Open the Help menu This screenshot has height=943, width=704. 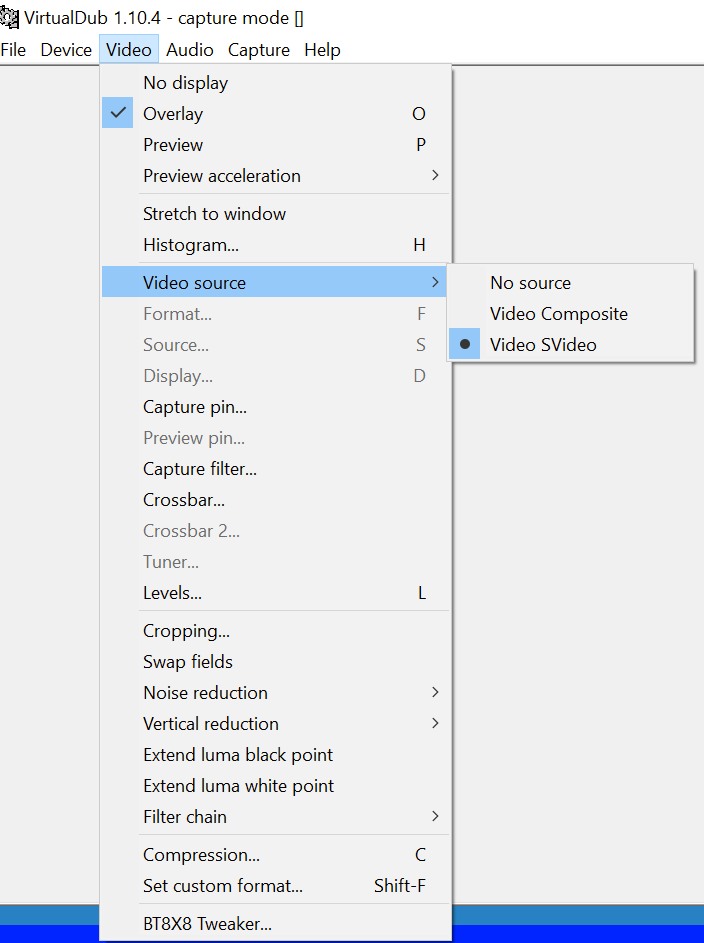coord(322,50)
